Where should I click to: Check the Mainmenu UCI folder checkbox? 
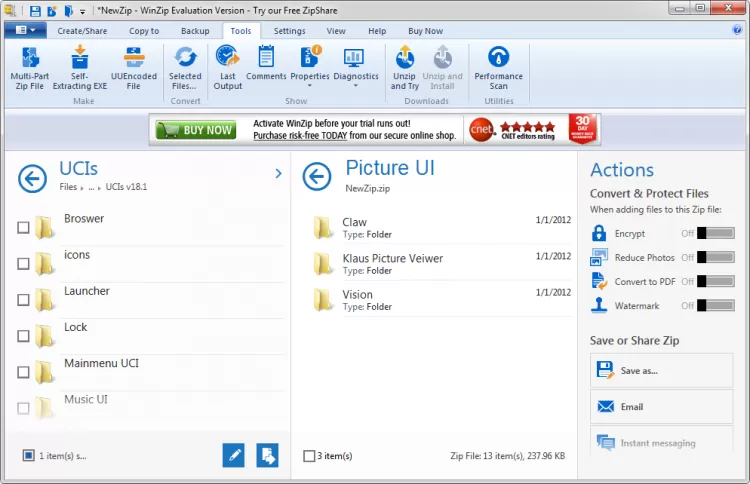[x=23, y=372]
